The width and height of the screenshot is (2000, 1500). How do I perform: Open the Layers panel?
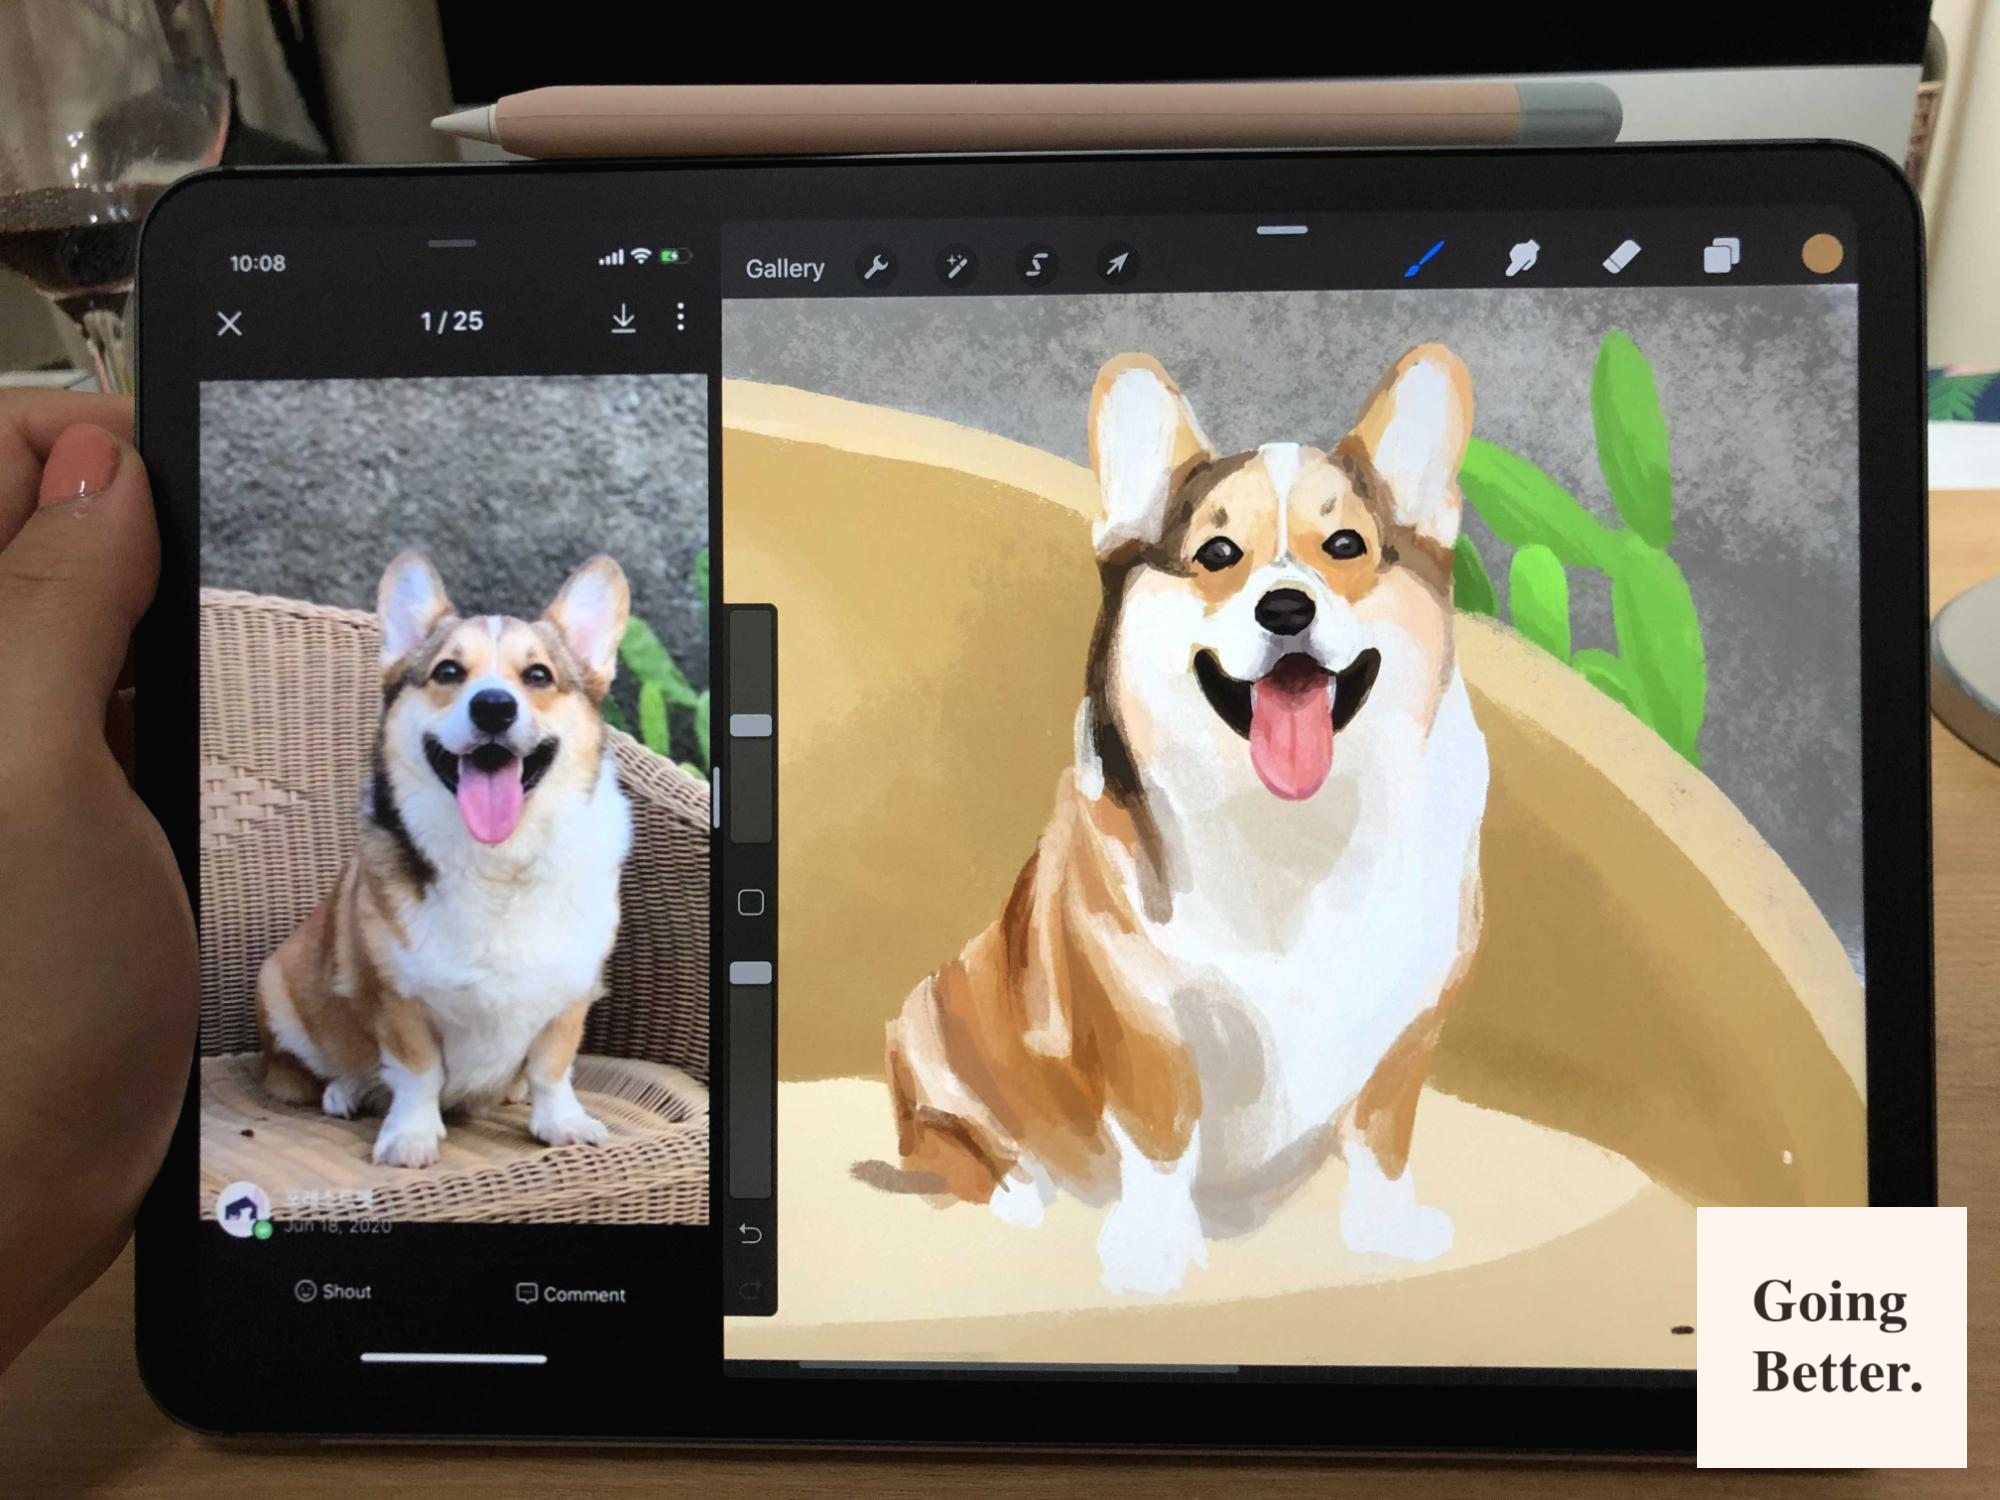click(x=1721, y=256)
